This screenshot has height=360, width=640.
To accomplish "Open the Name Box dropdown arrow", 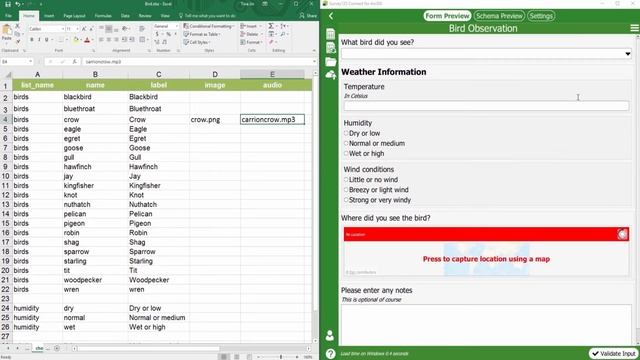I will pos(30,62).
